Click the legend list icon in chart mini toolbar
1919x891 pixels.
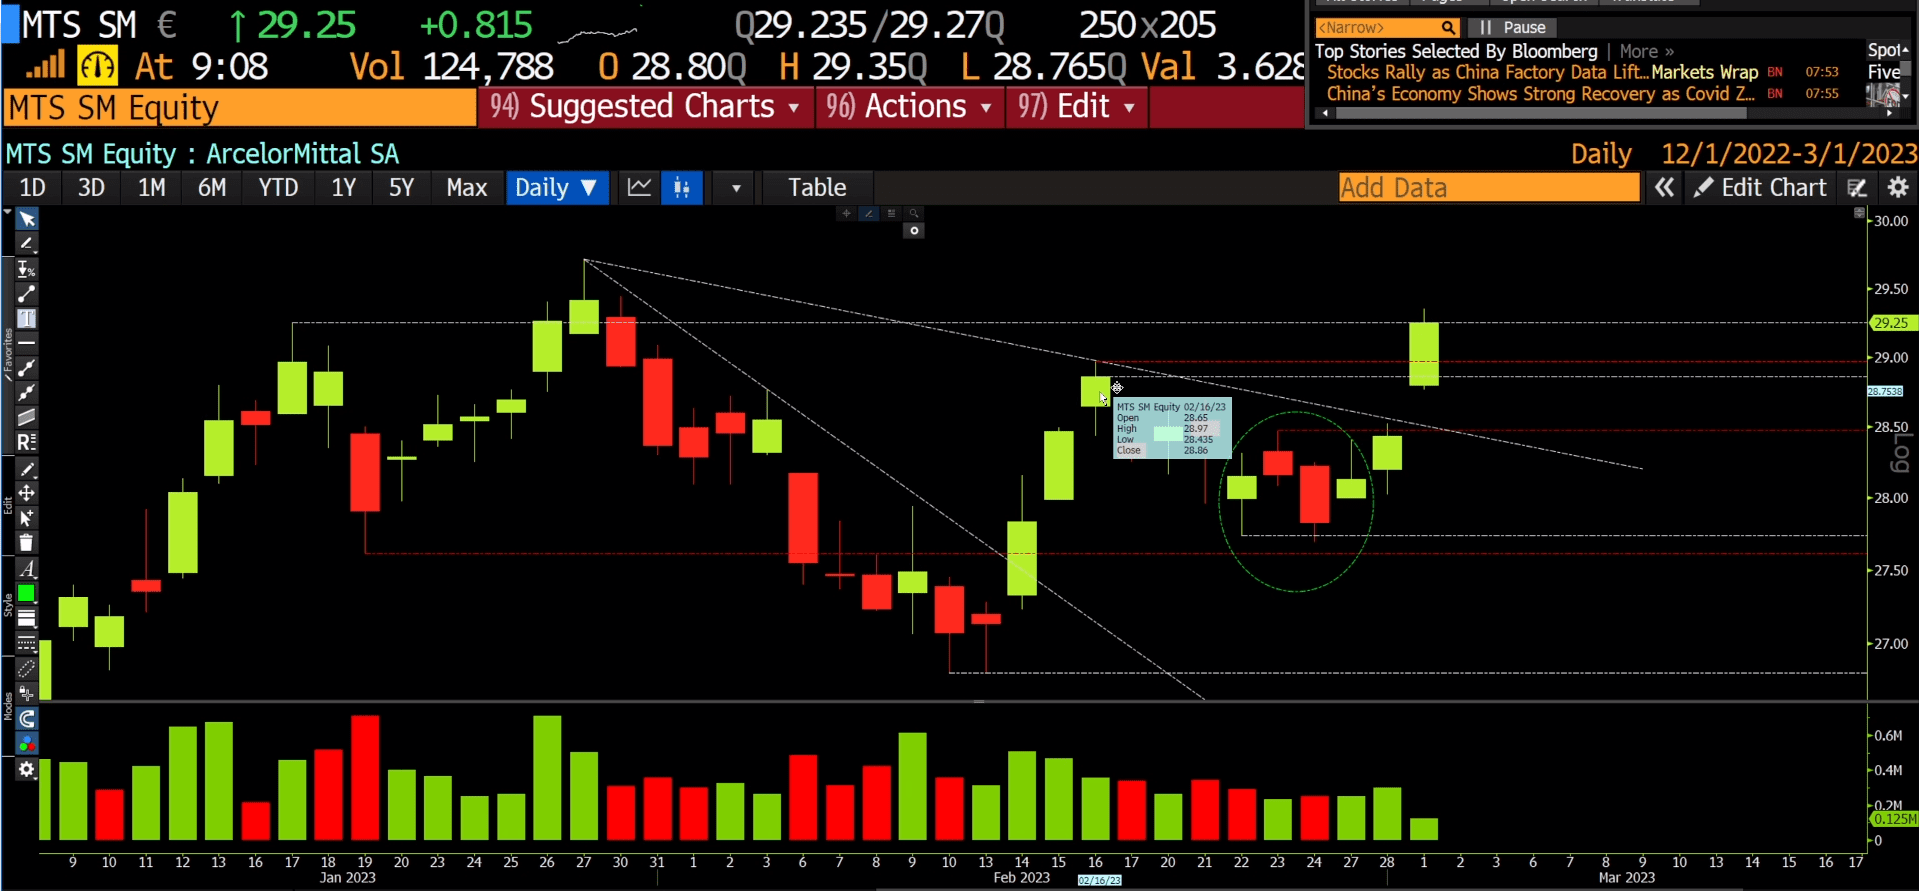point(891,213)
